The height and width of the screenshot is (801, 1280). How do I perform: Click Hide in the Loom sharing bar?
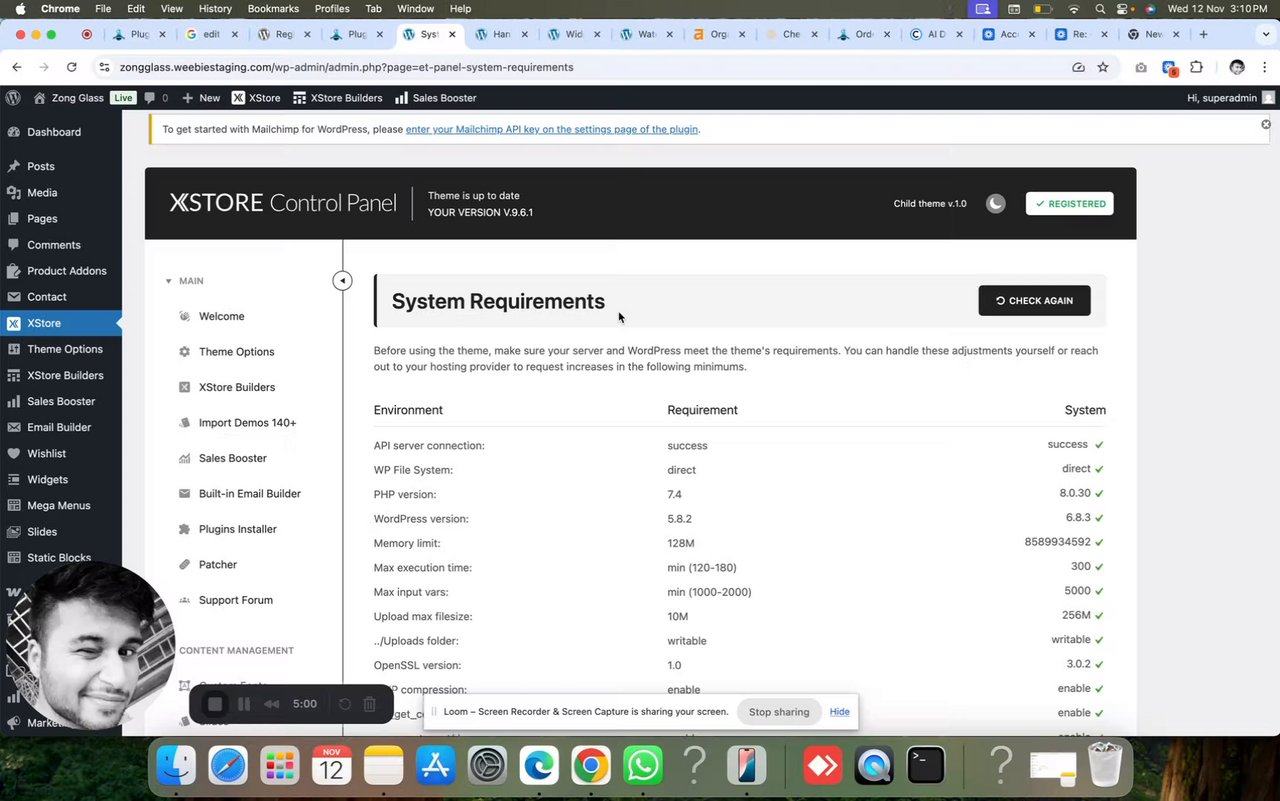point(839,712)
